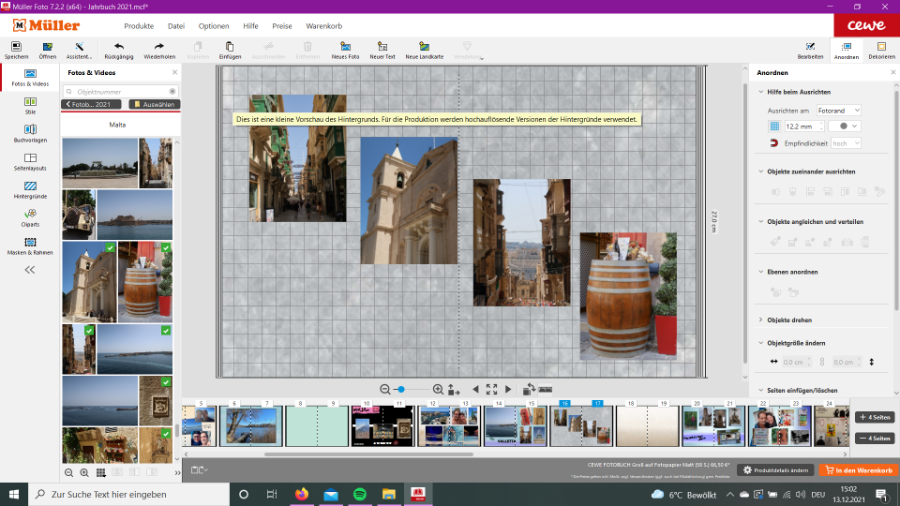Open the Fotorand alignment dropdown

pos(838,110)
